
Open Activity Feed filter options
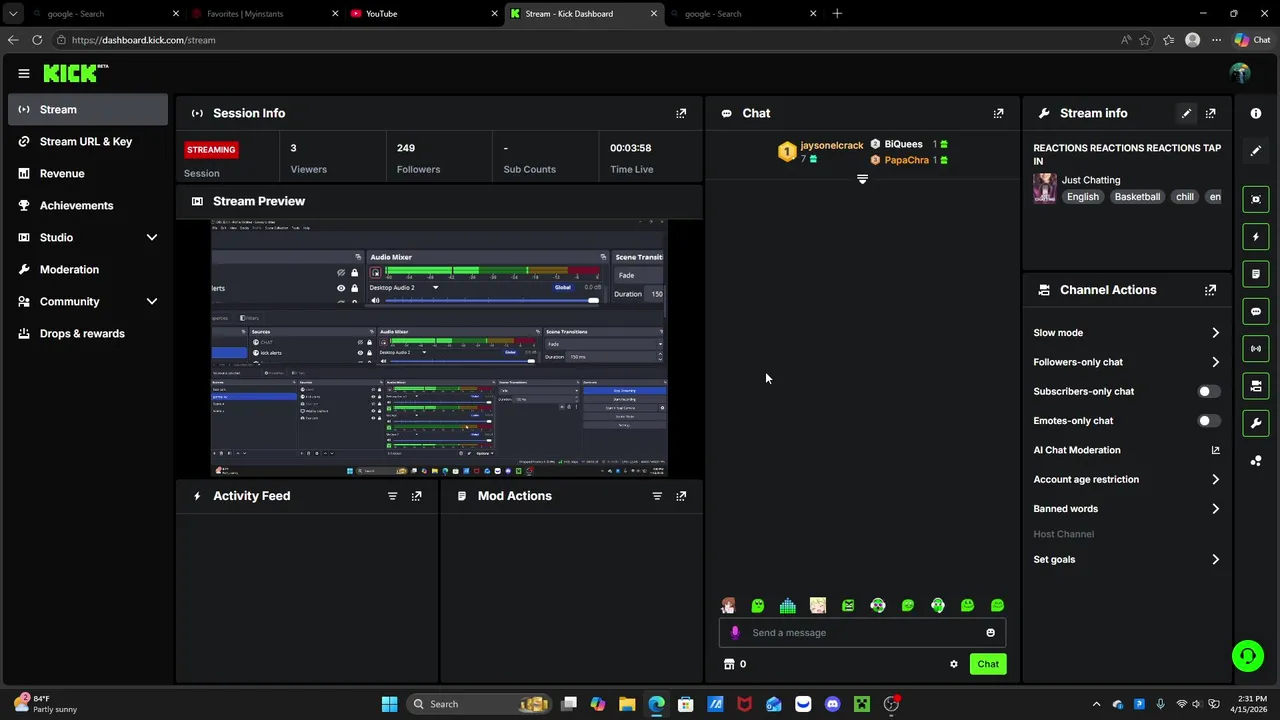tap(392, 496)
